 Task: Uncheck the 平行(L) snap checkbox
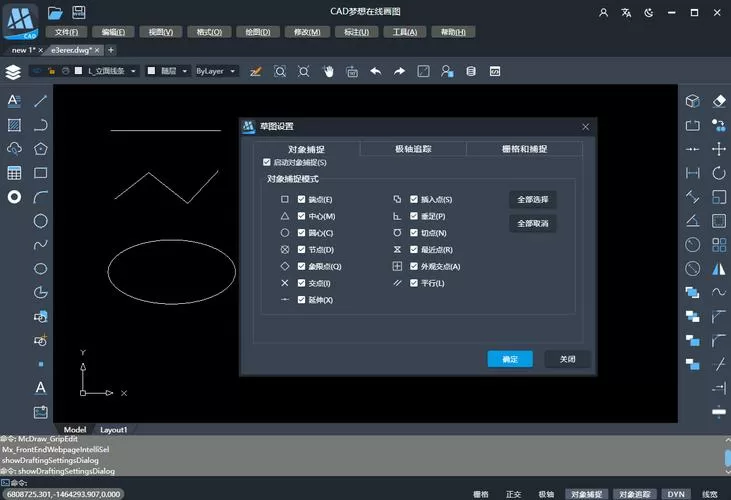coord(414,283)
